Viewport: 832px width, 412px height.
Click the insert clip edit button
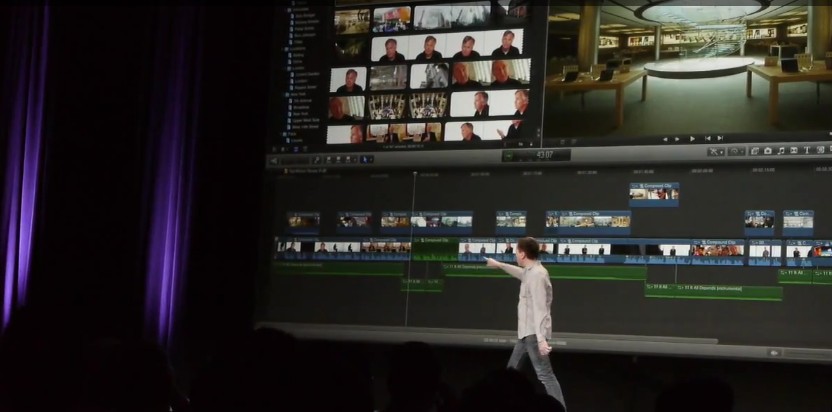338,159
